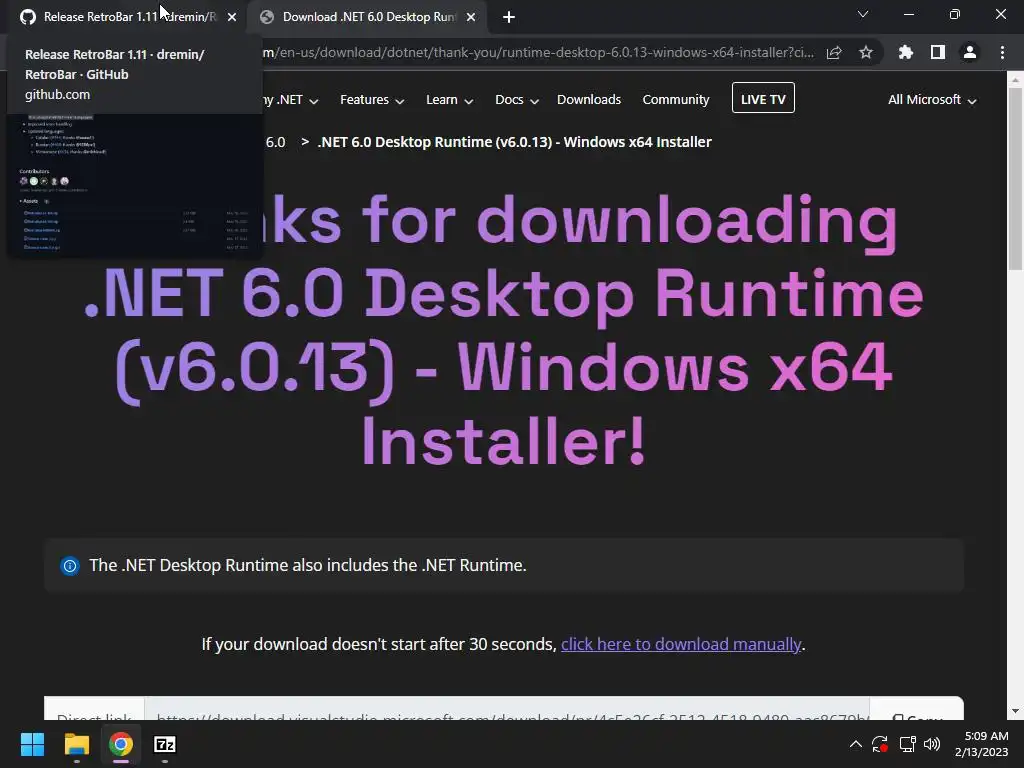Click 'click here to download manually' link
Image resolution: width=1024 pixels, height=768 pixels.
pyautogui.click(x=680, y=645)
